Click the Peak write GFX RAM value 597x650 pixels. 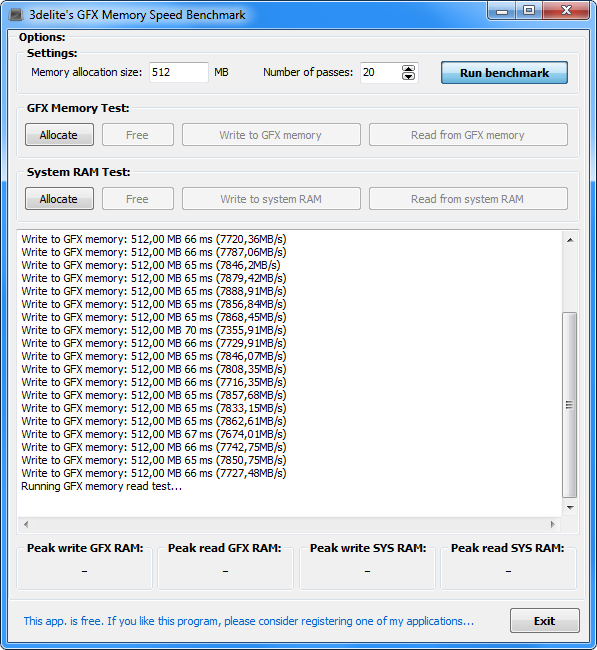point(85,572)
